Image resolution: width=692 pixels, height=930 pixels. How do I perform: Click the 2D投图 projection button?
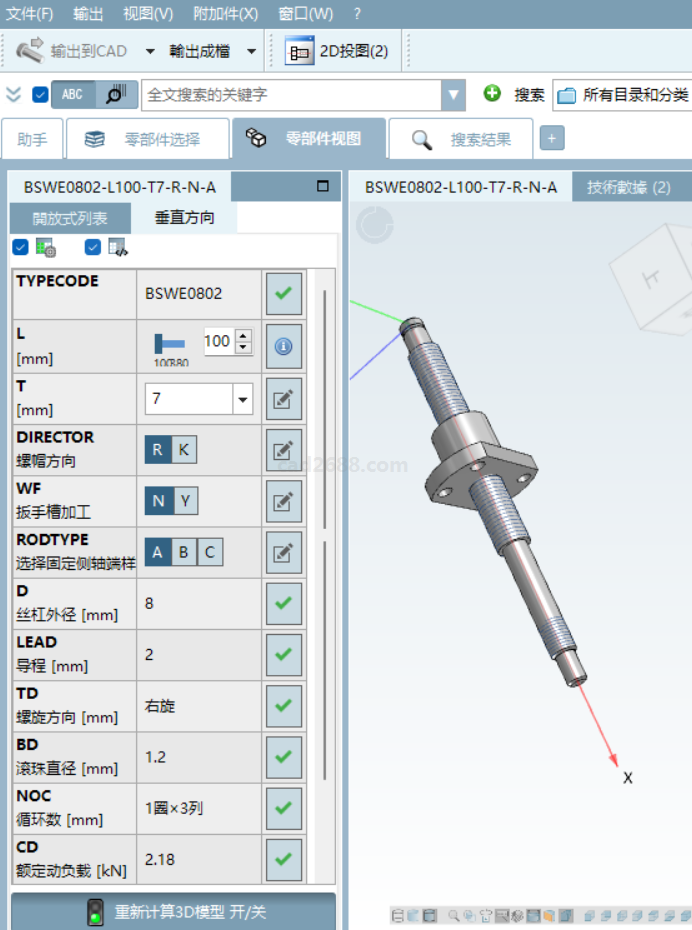click(337, 51)
